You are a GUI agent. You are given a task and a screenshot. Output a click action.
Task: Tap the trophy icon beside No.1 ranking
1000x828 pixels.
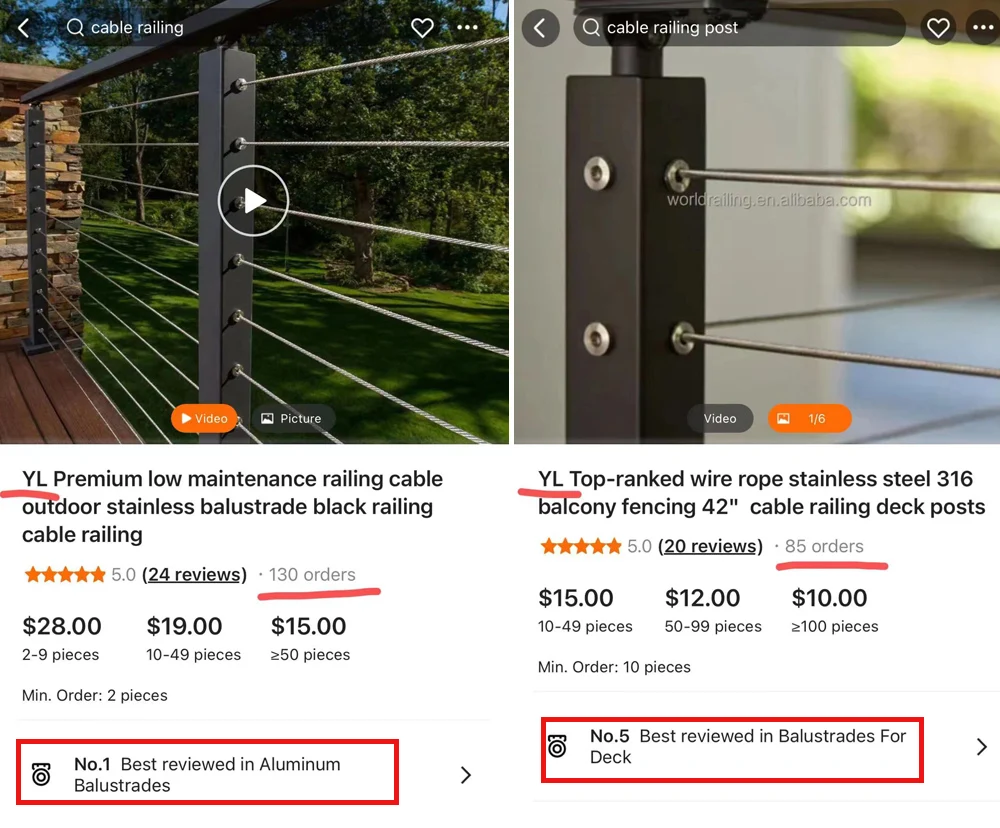click(x=41, y=774)
